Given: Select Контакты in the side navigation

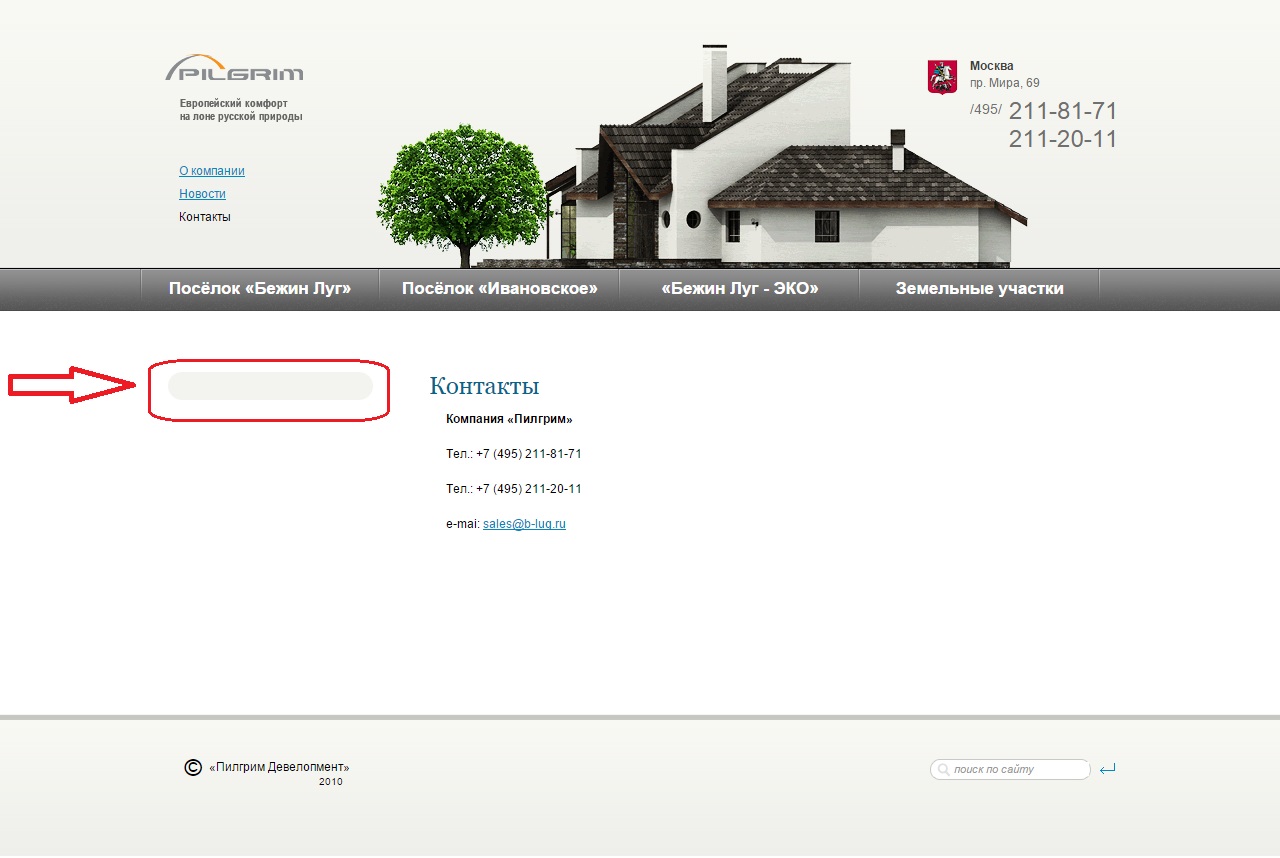Looking at the screenshot, I should click(x=205, y=217).
